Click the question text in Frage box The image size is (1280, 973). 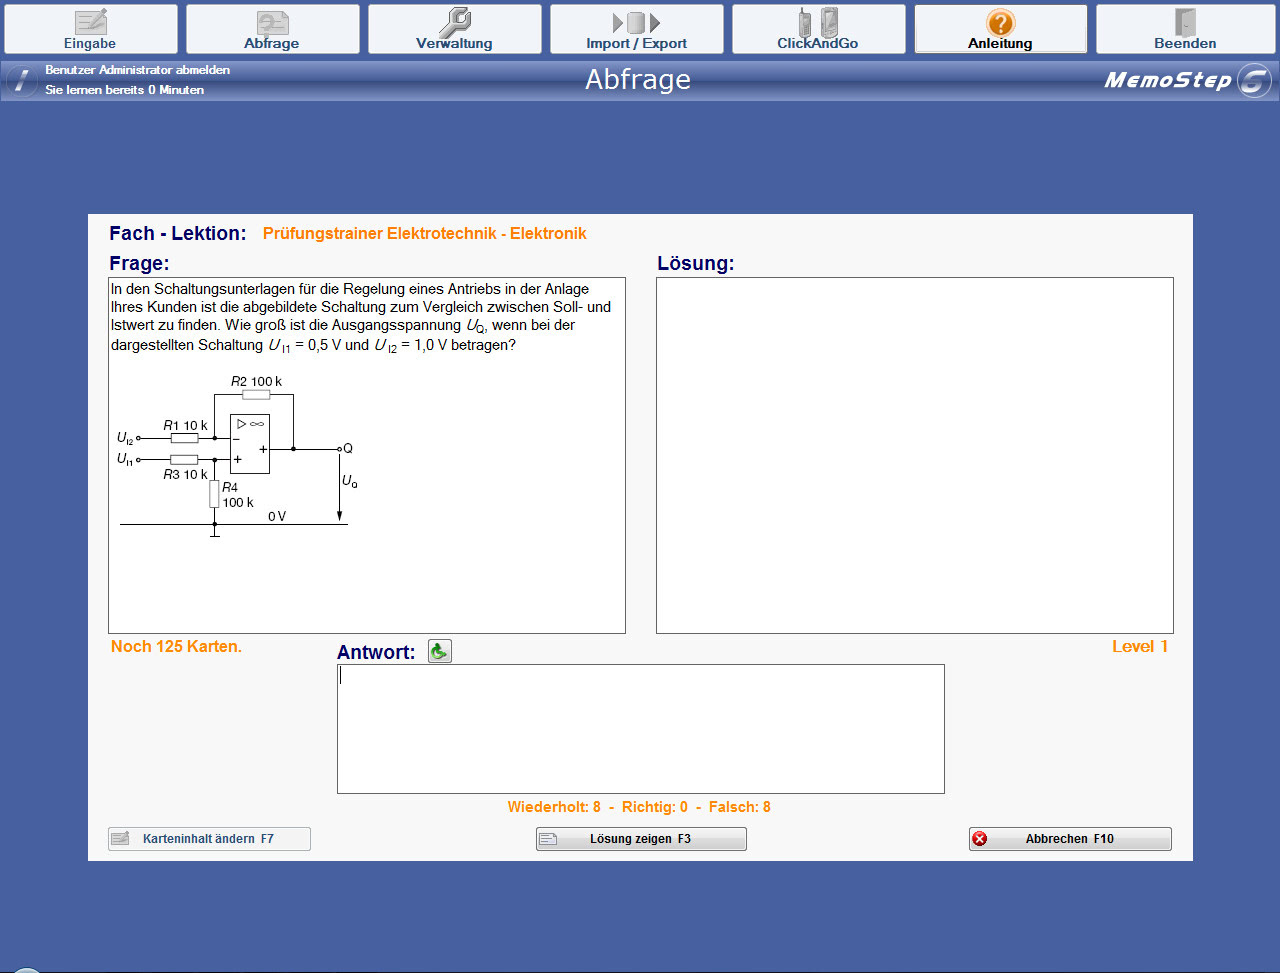tap(360, 316)
